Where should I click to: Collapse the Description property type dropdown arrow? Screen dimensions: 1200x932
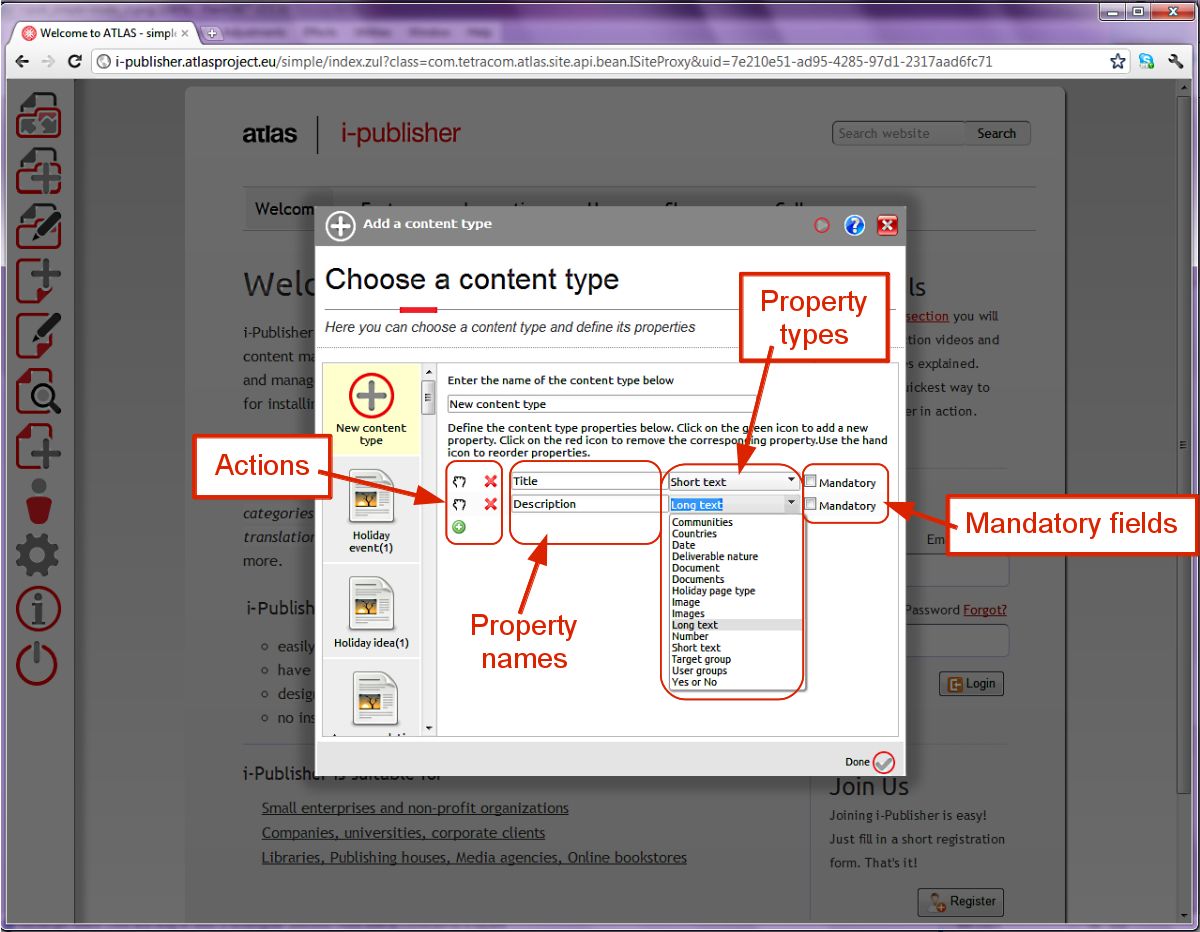792,504
